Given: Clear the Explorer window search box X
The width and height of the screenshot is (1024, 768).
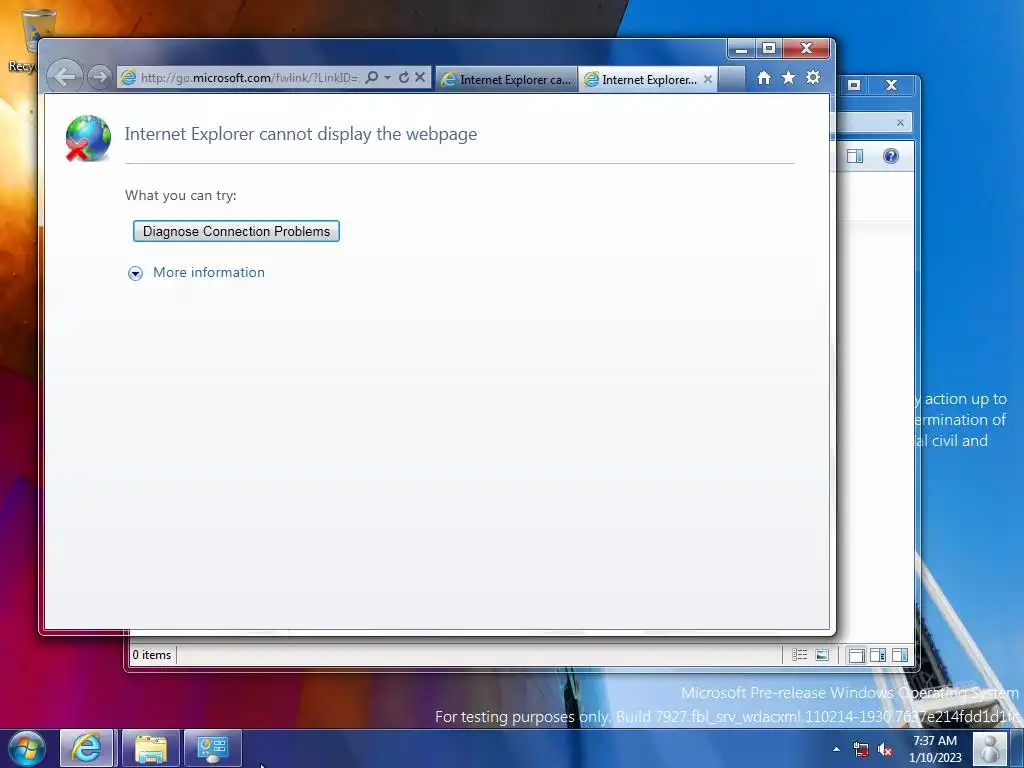Looking at the screenshot, I should (901, 122).
